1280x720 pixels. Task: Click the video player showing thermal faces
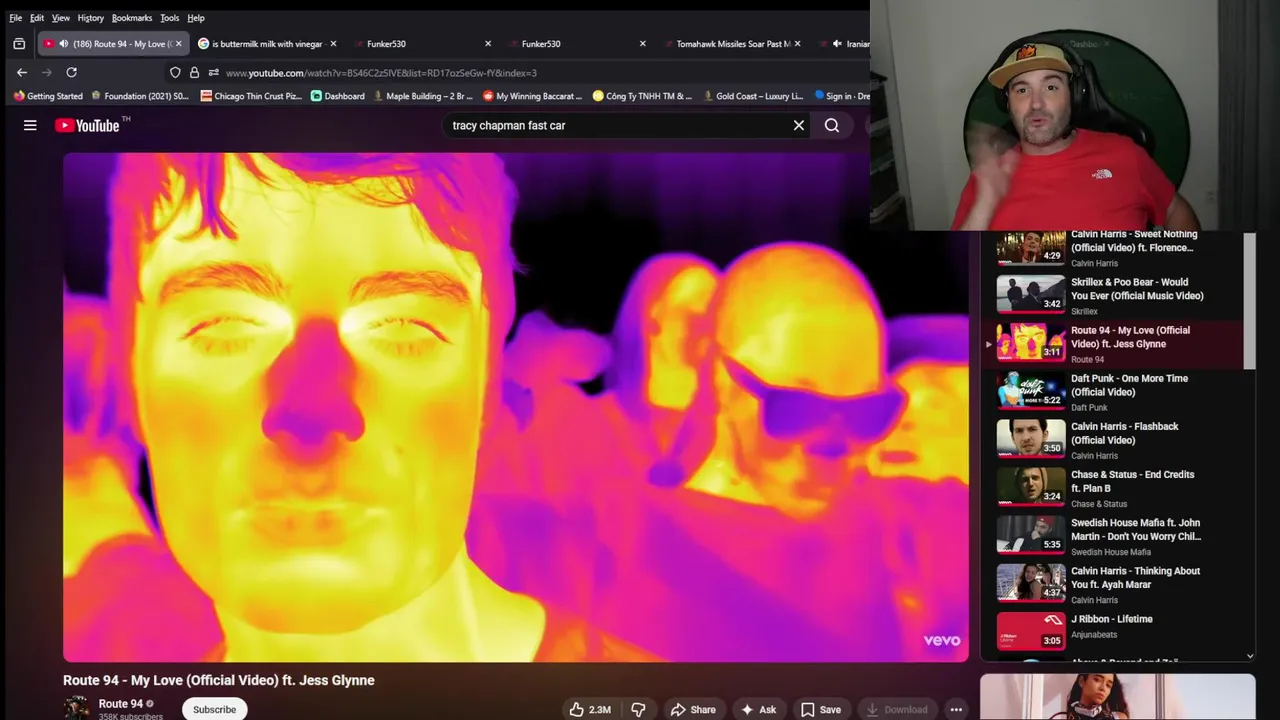click(x=516, y=407)
